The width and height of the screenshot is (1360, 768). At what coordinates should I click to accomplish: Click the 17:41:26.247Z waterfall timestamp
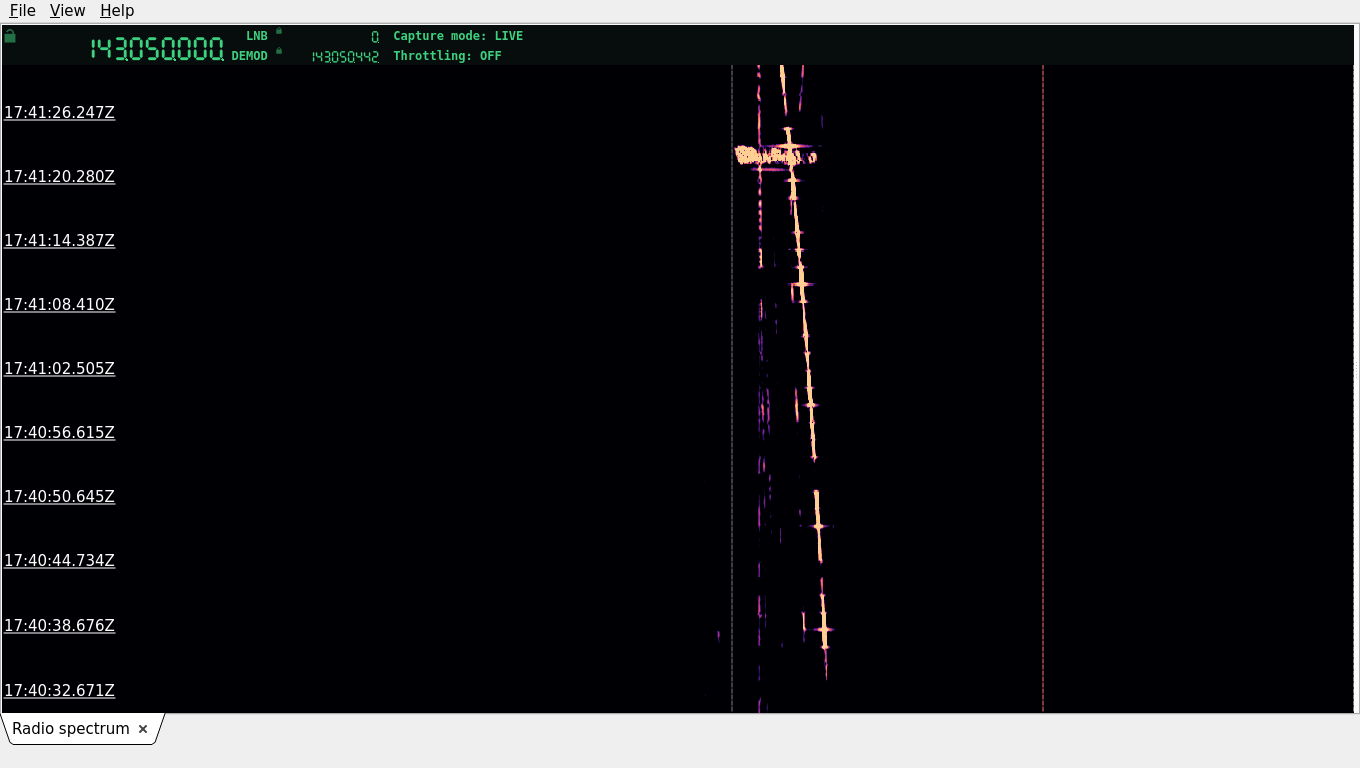click(59, 113)
